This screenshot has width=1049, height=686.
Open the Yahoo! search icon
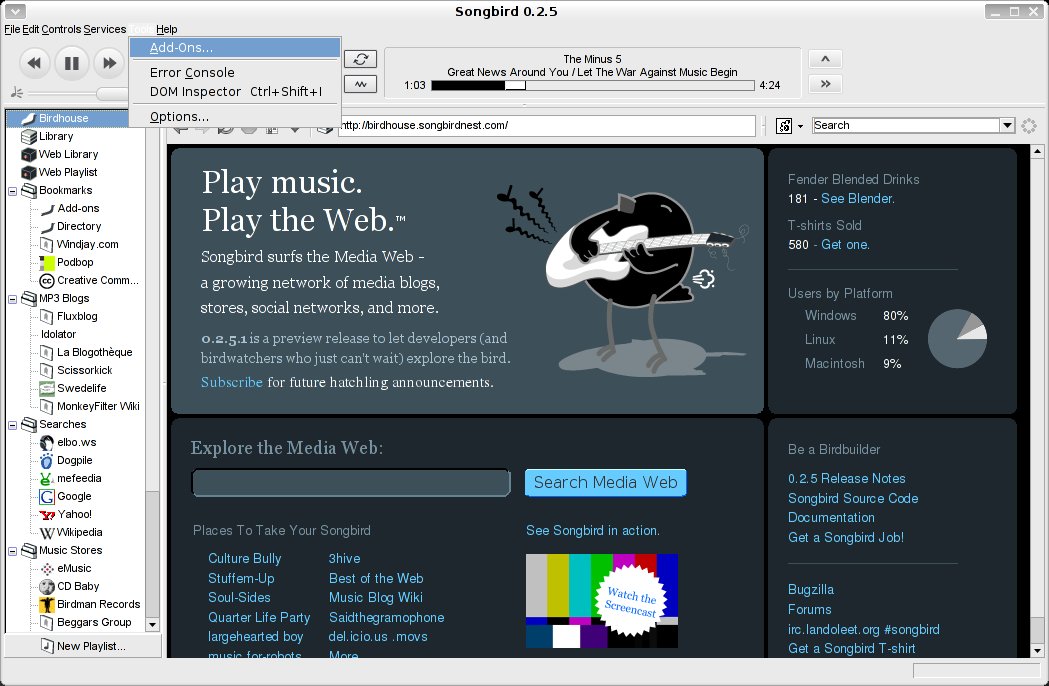[47, 515]
